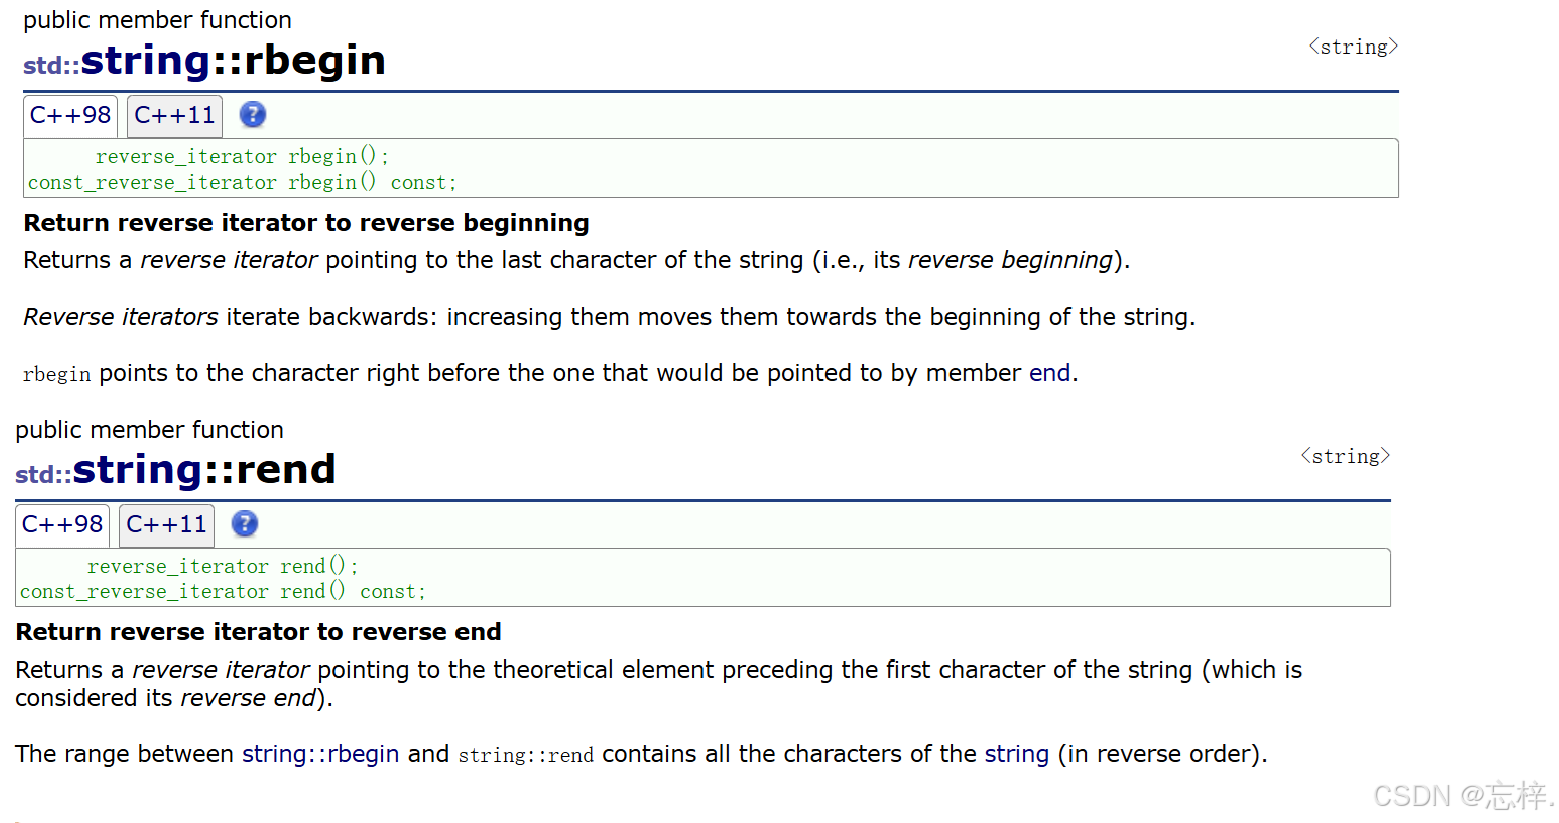This screenshot has width=1559, height=823.
Task: Click the 'Return reverse iterator to reverse beginning' heading
Action: pyautogui.click(x=306, y=223)
